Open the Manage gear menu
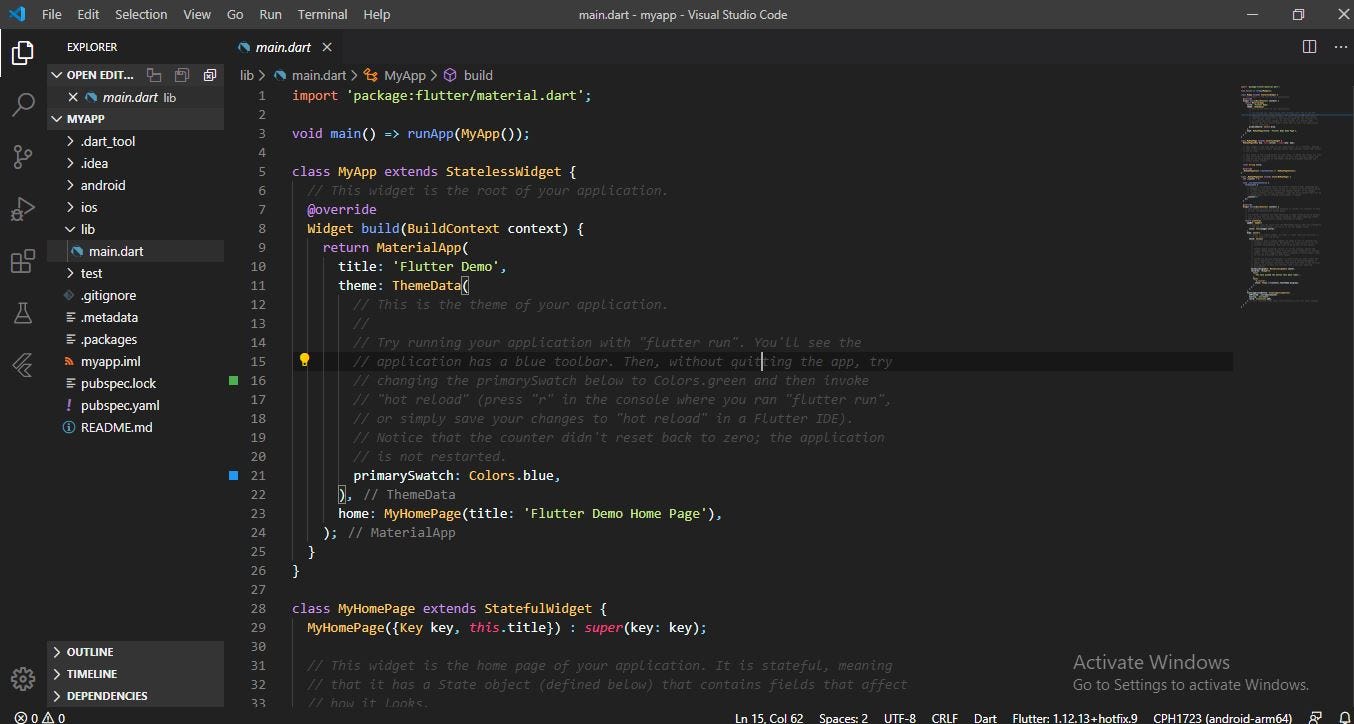Image resolution: width=1354 pixels, height=724 pixels. (22, 679)
